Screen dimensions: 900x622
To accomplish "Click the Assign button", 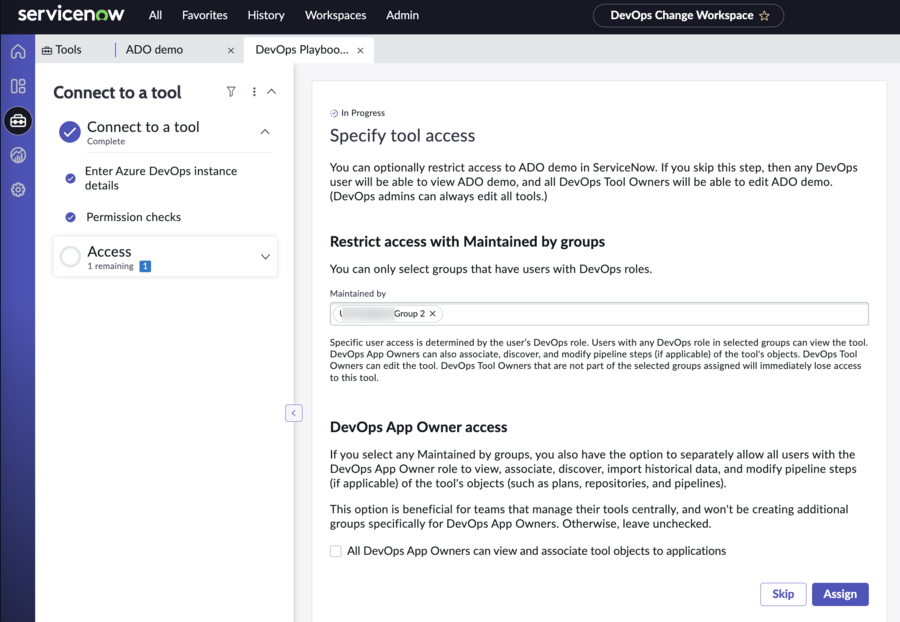I will click(x=840, y=594).
